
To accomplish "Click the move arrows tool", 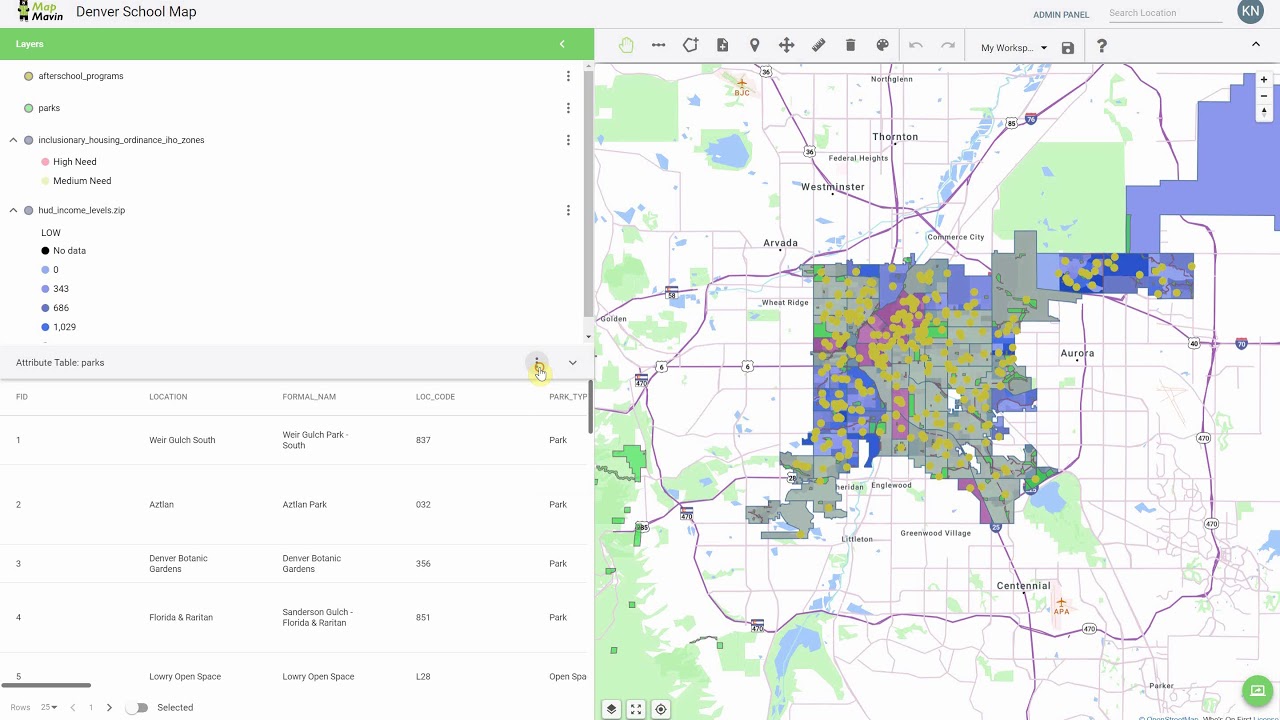I will (786, 45).
